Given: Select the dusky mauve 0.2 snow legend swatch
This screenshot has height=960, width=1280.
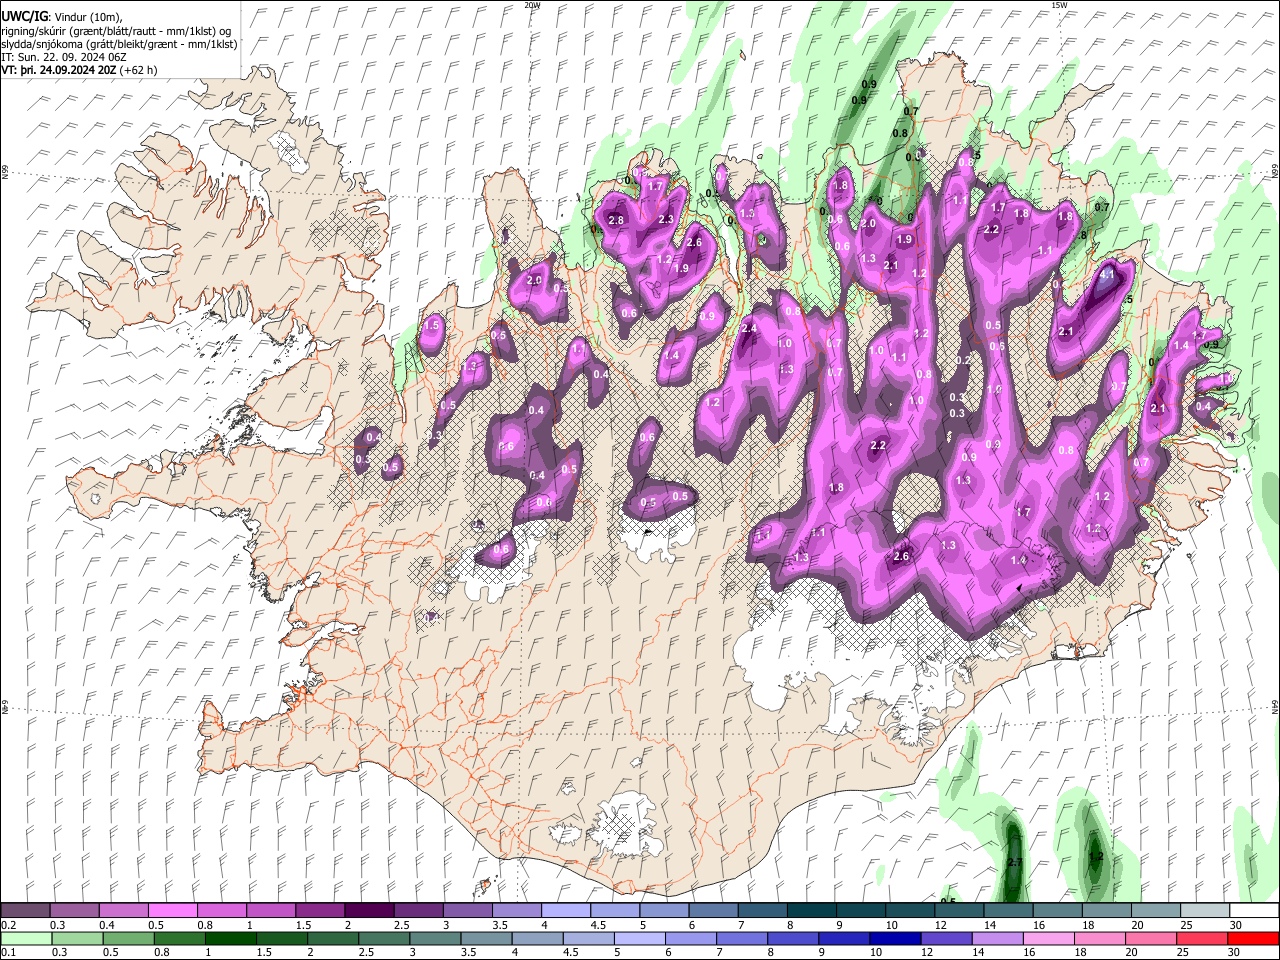Looking at the screenshot, I should pyautogui.click(x=25, y=911).
